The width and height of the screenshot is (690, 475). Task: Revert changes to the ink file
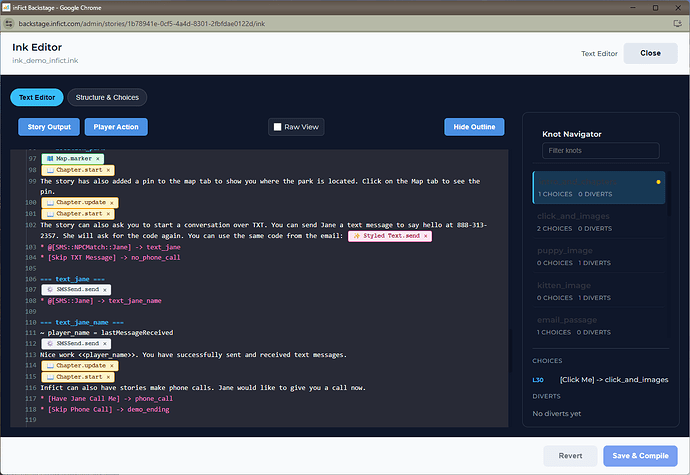(570, 456)
